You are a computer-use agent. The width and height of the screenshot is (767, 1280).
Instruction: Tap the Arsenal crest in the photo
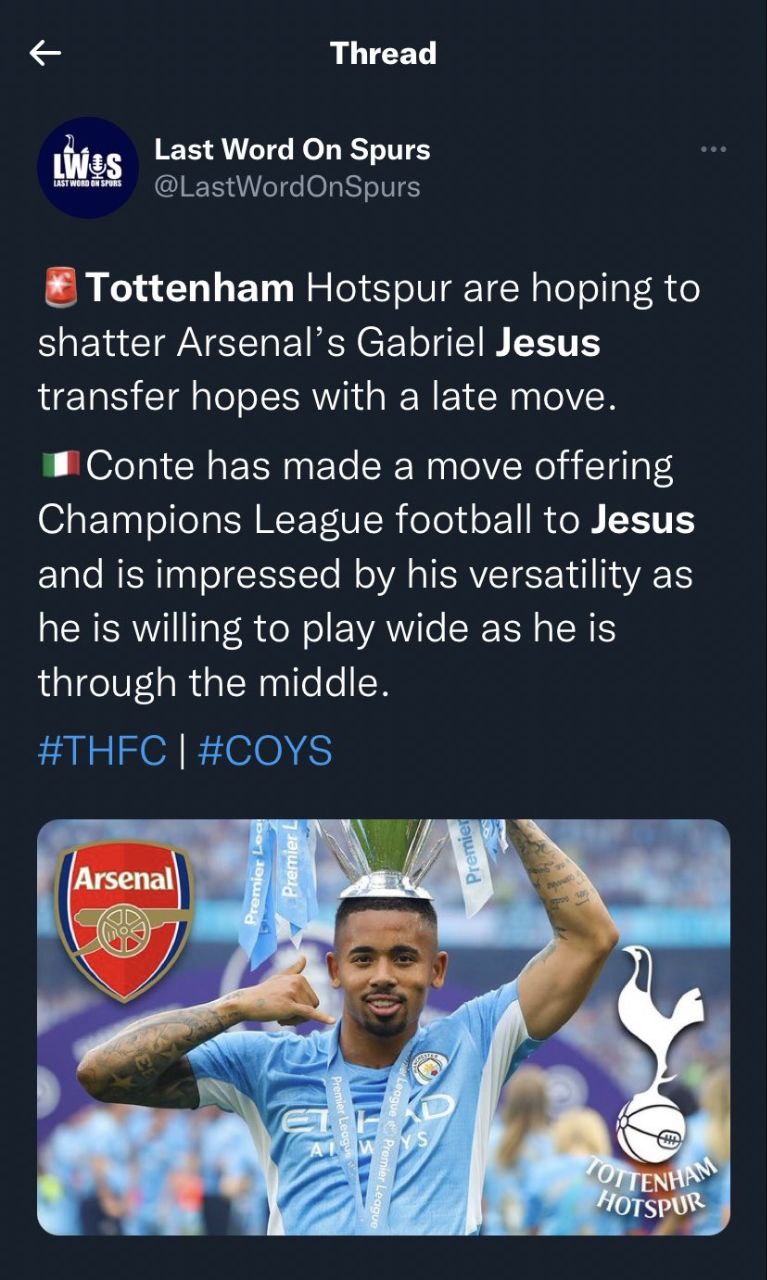click(124, 920)
